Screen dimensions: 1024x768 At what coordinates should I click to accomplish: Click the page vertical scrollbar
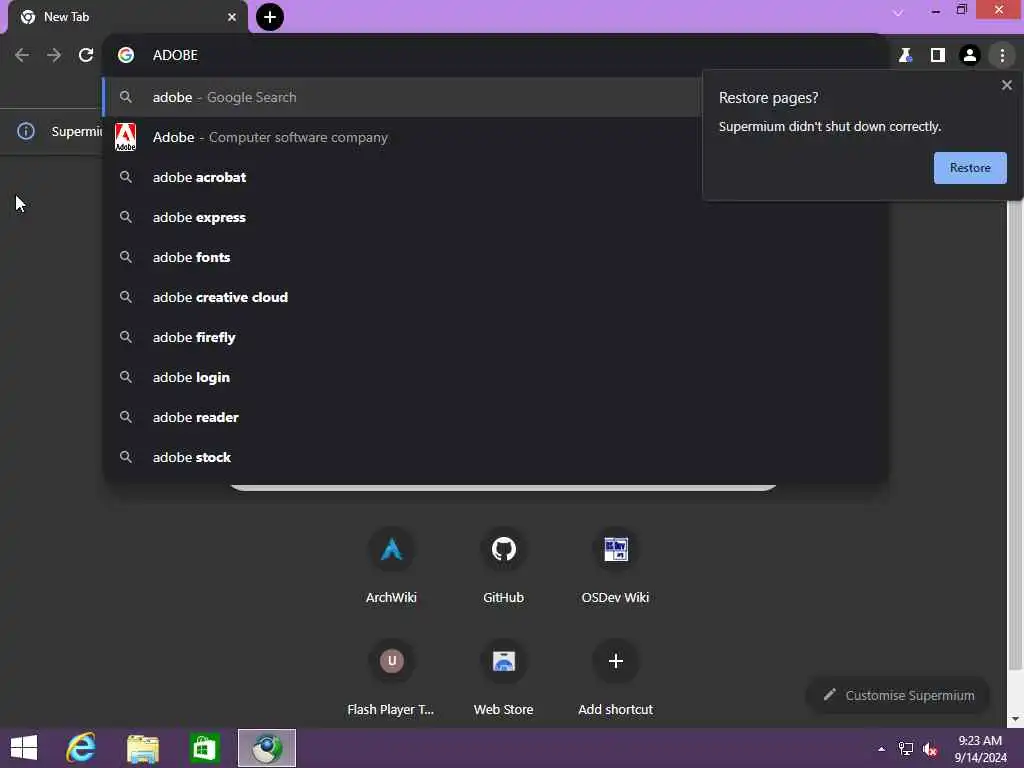[x=1014, y=436]
